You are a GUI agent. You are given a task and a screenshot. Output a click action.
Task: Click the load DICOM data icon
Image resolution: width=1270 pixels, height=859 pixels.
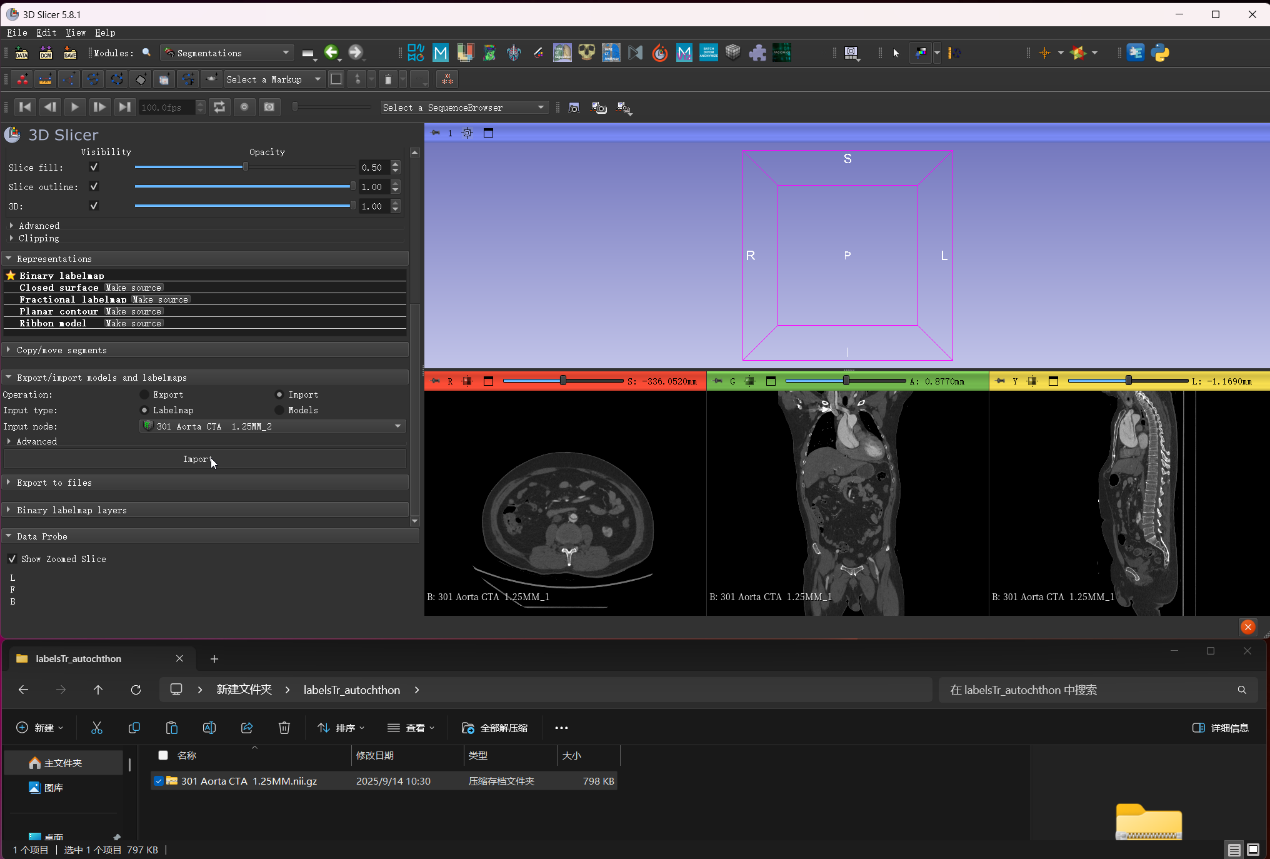click(x=47, y=53)
